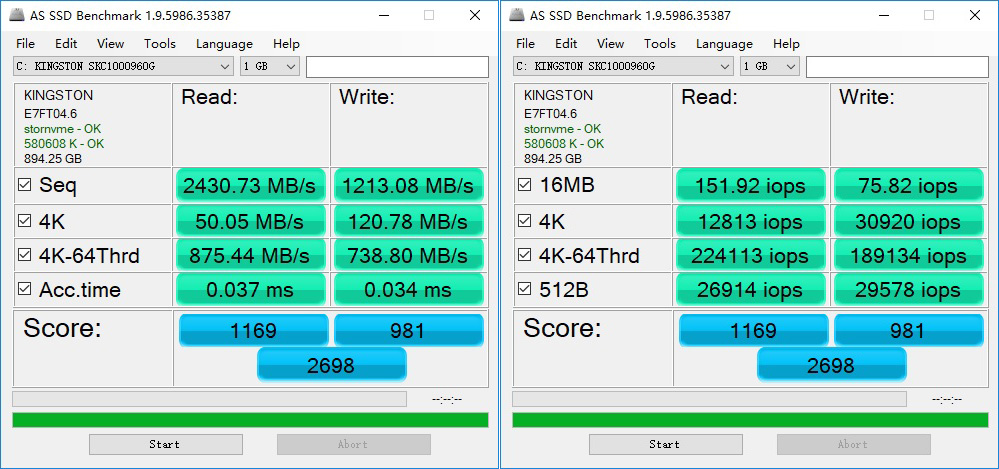
Task: Toggle 4K-64Thrd checkbox in right window
Action: coord(525,255)
